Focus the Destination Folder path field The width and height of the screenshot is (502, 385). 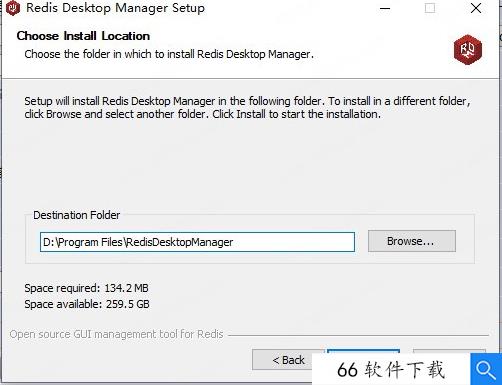[197, 242]
